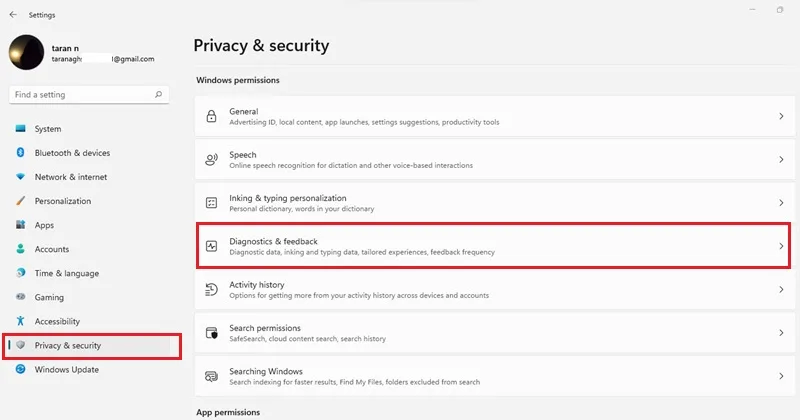Open Search permissions via its chevron
The width and height of the screenshot is (800, 420).
[x=781, y=333]
